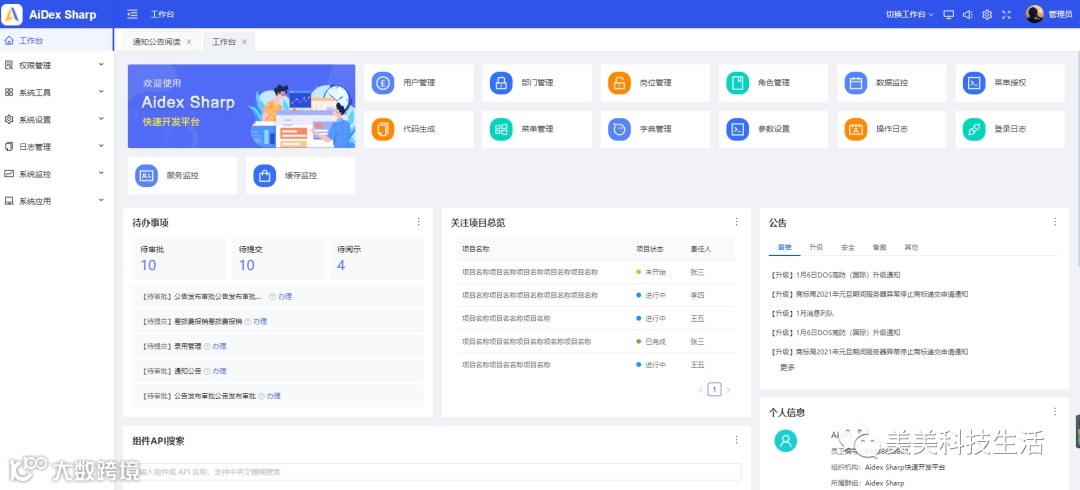Select page 1 in project pagination

714,390
